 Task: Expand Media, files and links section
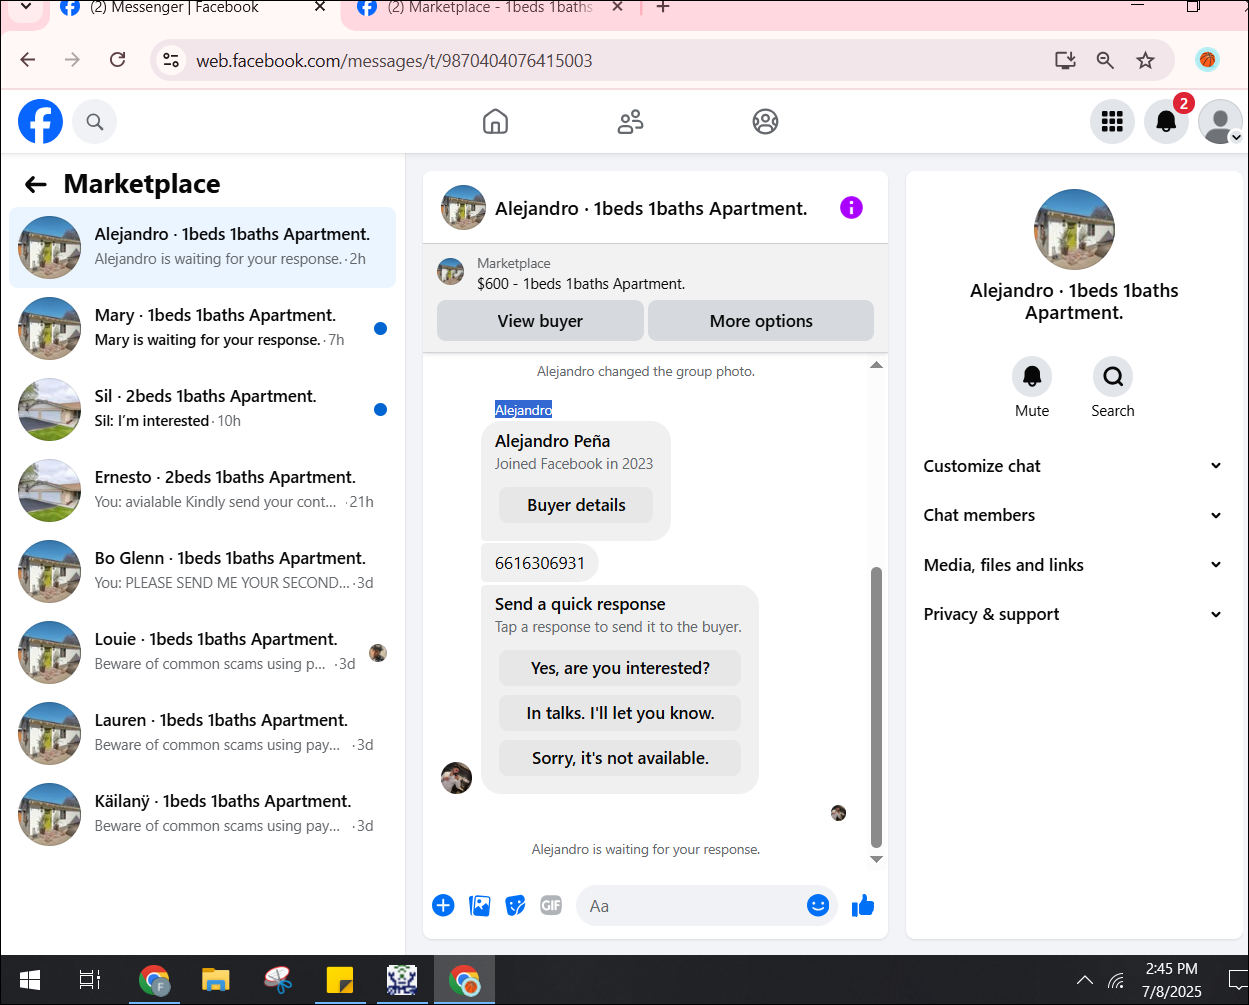(1073, 565)
